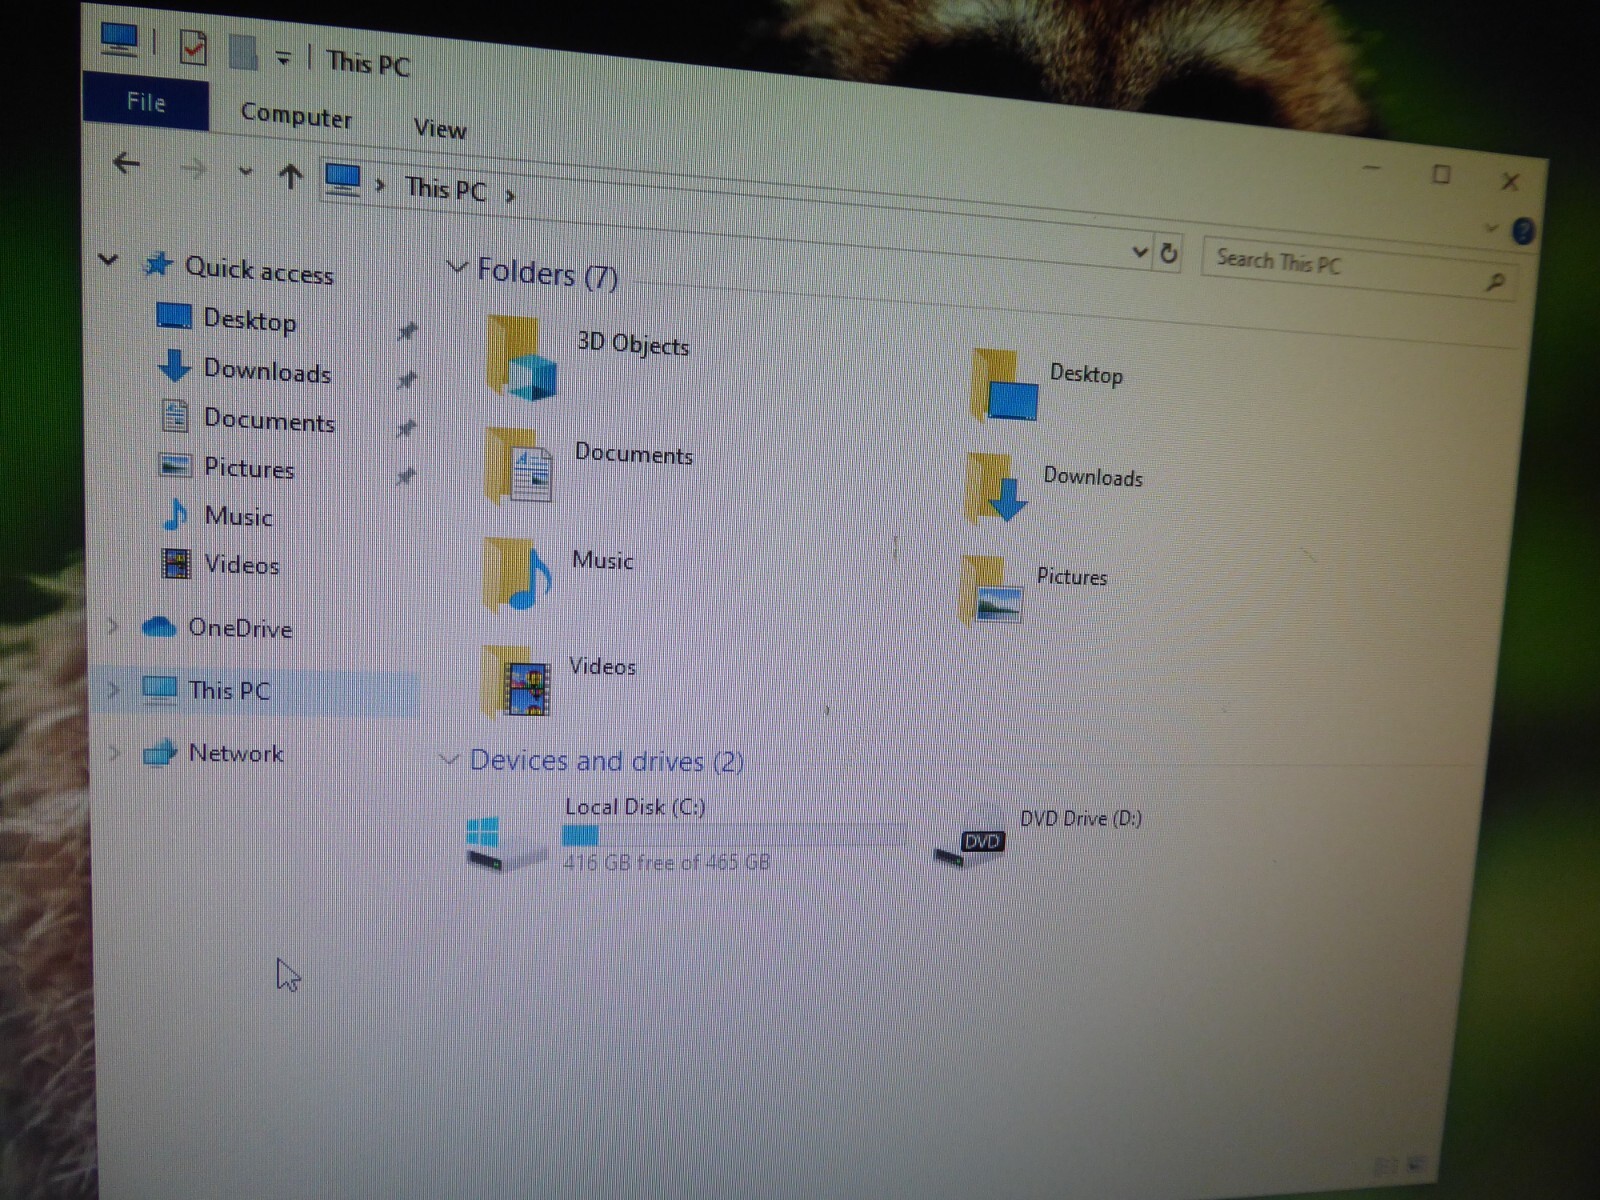Viewport: 1600px width, 1200px height.
Task: Expand the OneDrive tree node
Action: click(112, 626)
